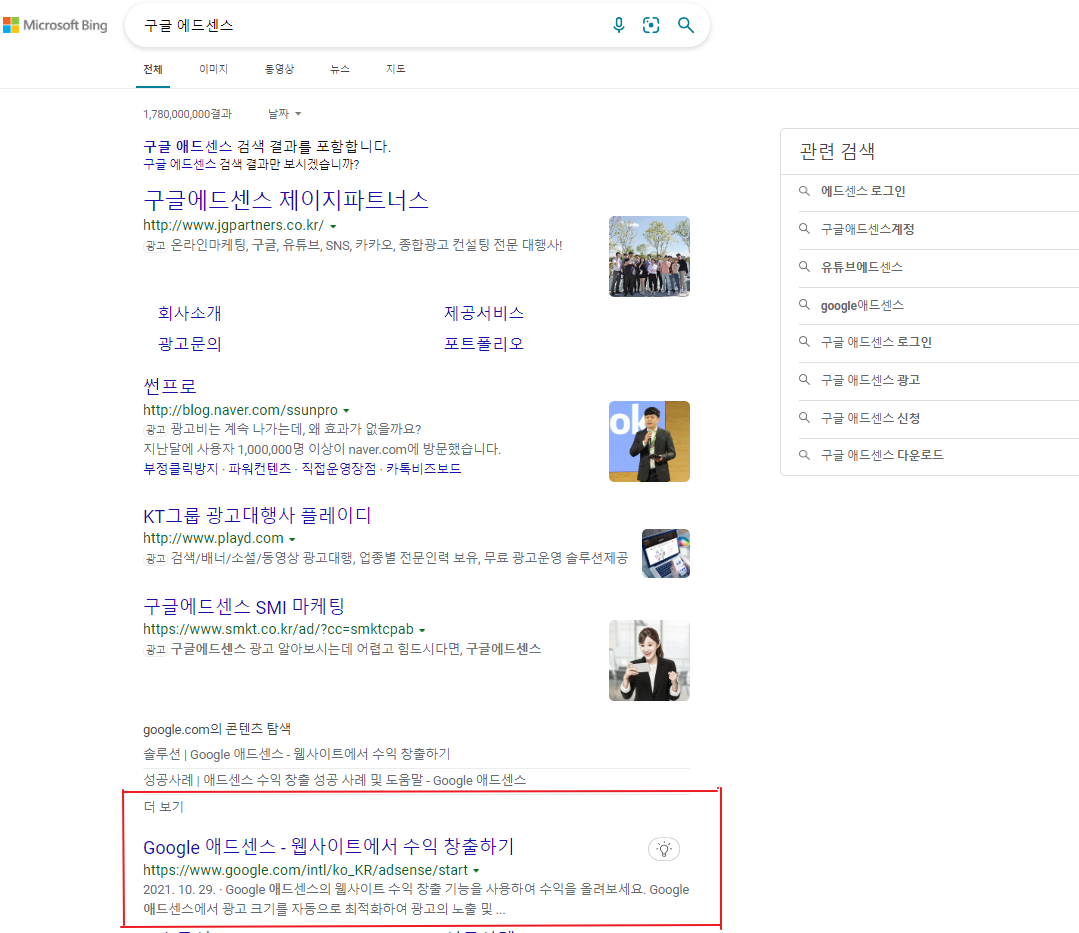Click the woman photo thumbnail for SMI 마케팅
The height and width of the screenshot is (933, 1079).
pos(649,661)
